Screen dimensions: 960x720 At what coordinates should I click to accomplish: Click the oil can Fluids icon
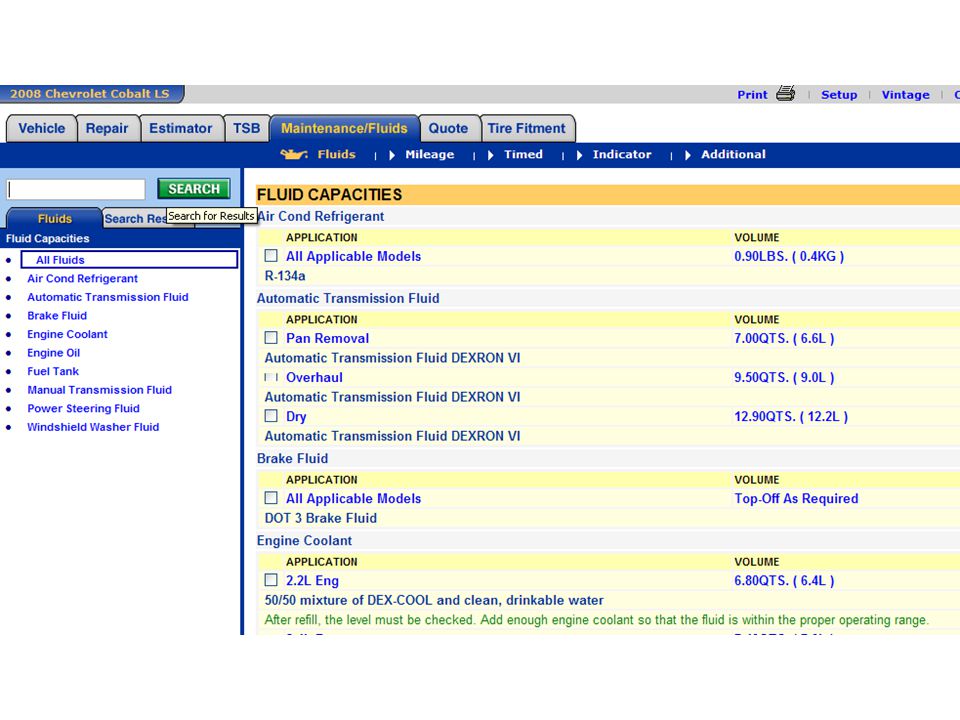click(x=294, y=154)
